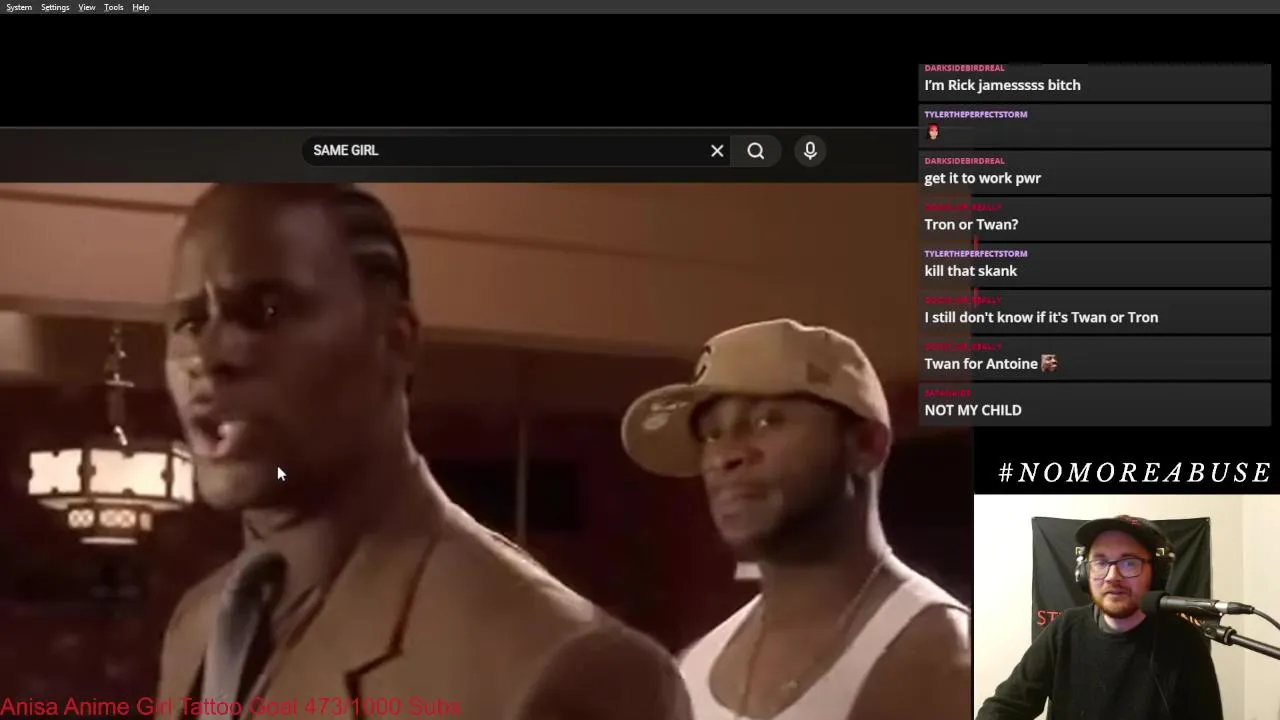Start voice search with microphone icon

[810, 150]
